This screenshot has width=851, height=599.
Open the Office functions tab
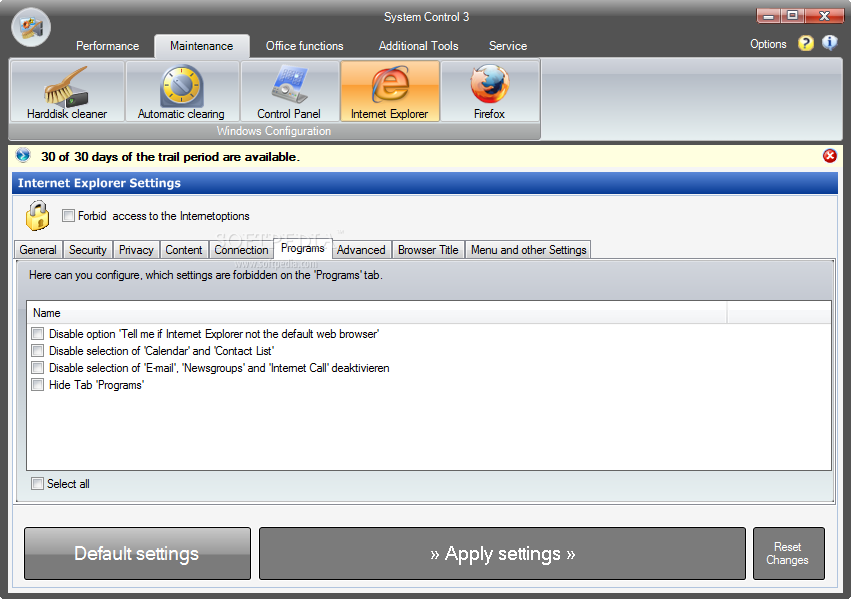(x=304, y=46)
